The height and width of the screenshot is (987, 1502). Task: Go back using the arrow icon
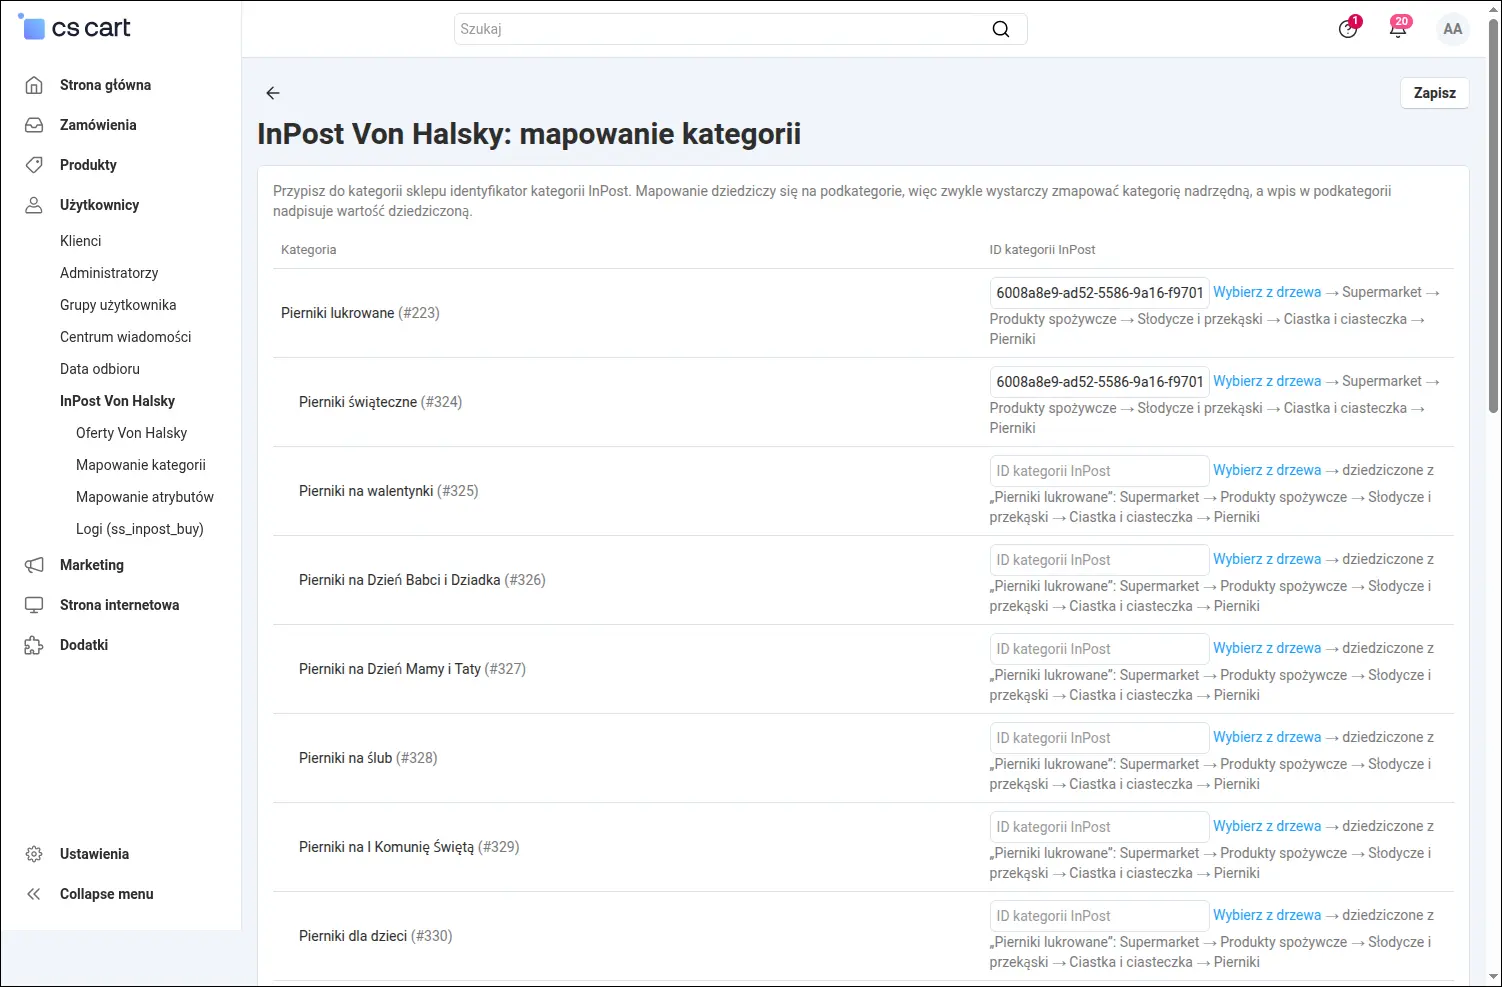[273, 93]
